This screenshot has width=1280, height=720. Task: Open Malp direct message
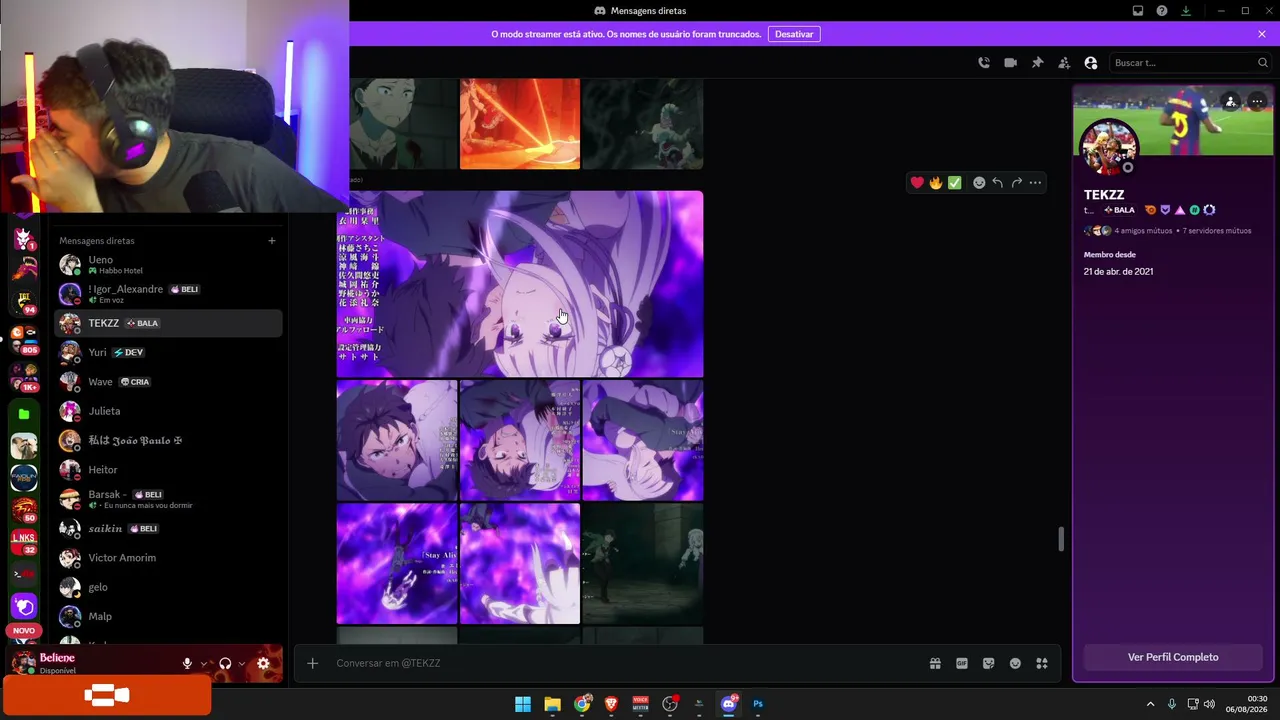[x=168, y=616]
